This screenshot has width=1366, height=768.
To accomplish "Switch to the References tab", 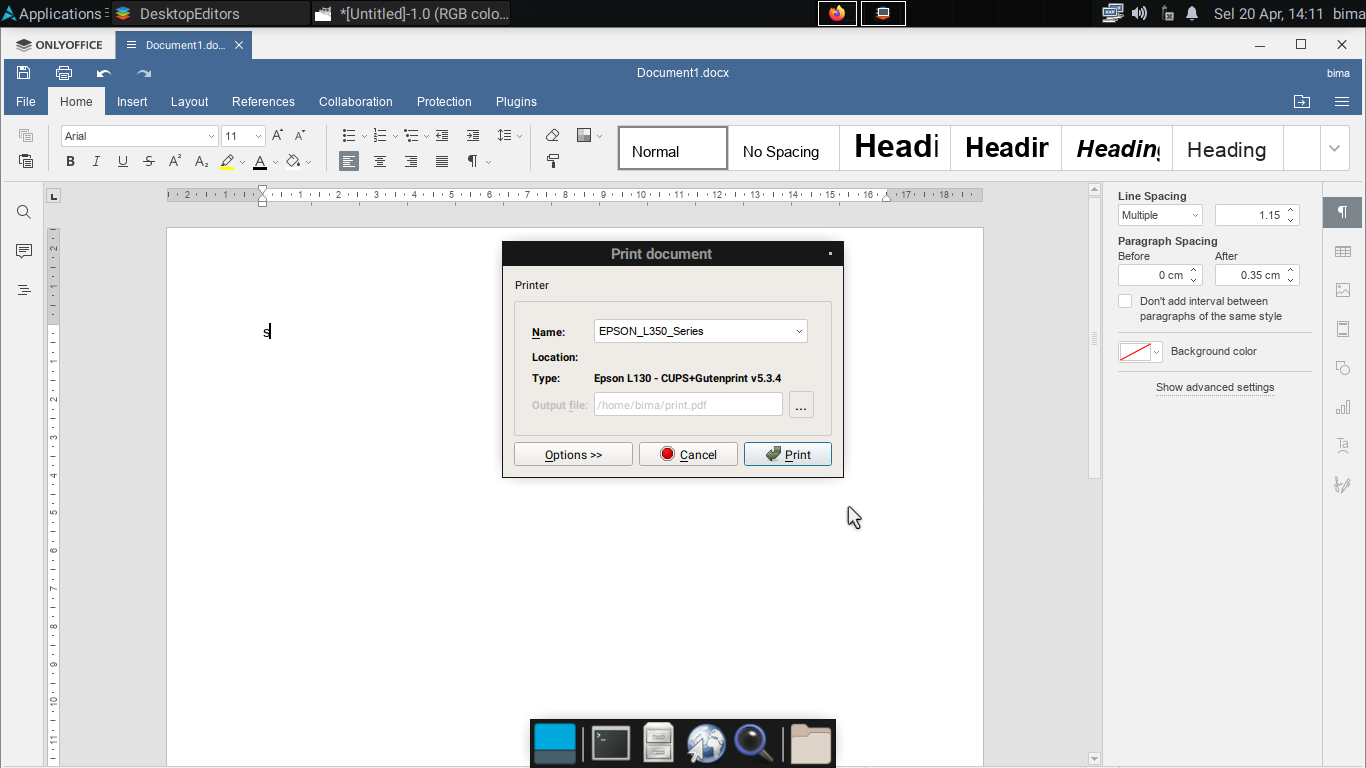I will pos(263,101).
